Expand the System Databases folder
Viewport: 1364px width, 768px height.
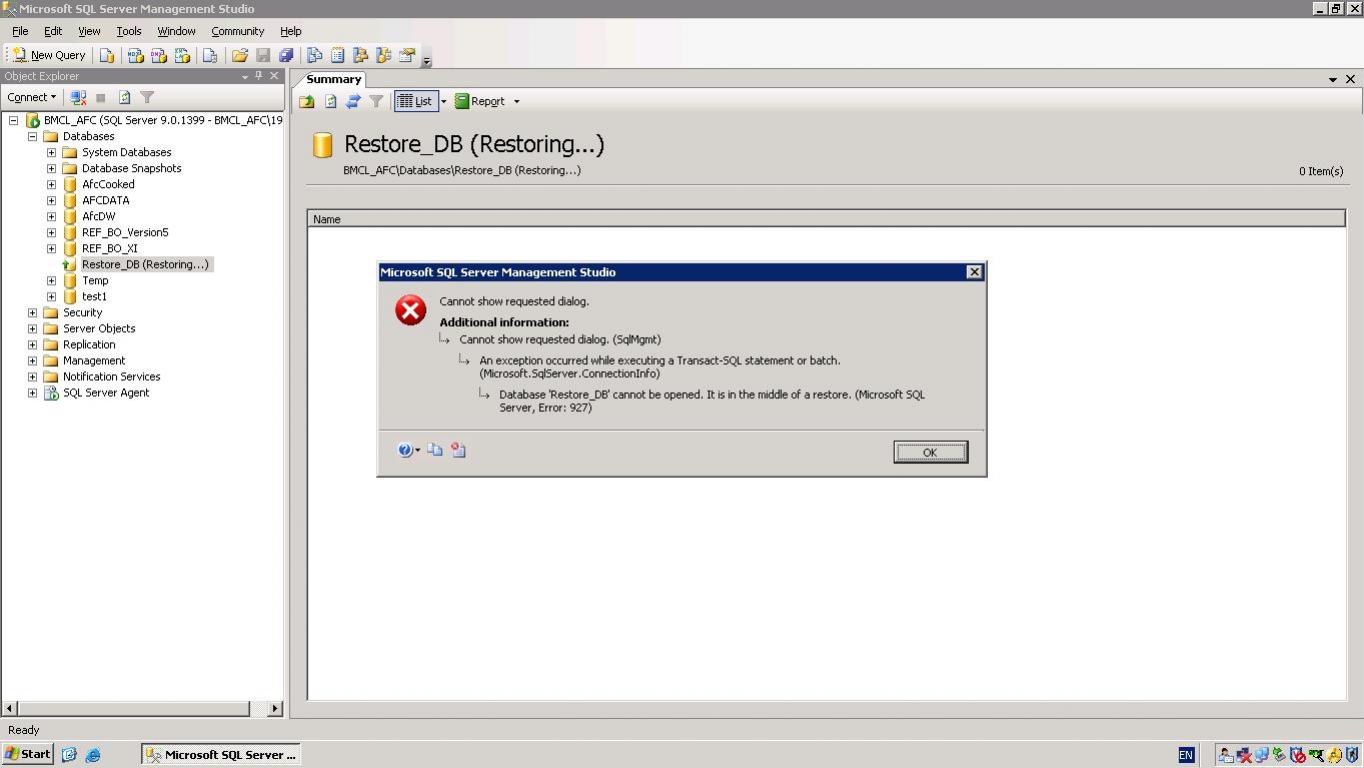pos(51,152)
